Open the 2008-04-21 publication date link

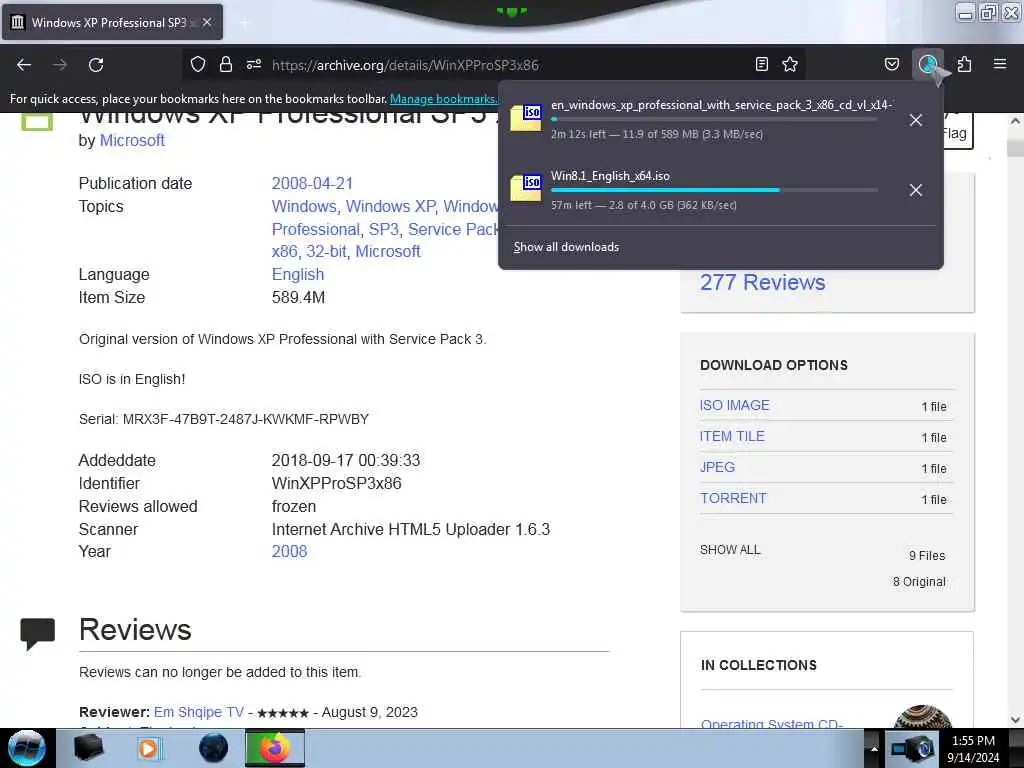pyautogui.click(x=312, y=184)
